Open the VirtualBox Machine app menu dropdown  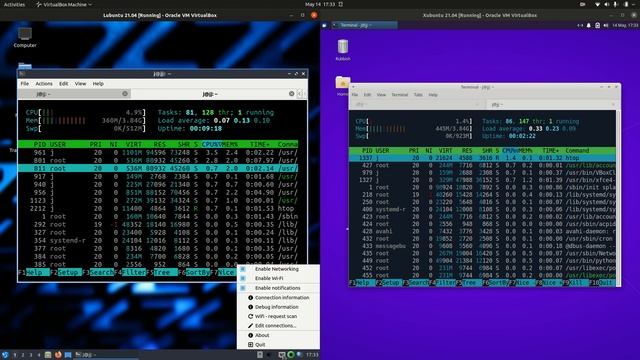point(63,4)
